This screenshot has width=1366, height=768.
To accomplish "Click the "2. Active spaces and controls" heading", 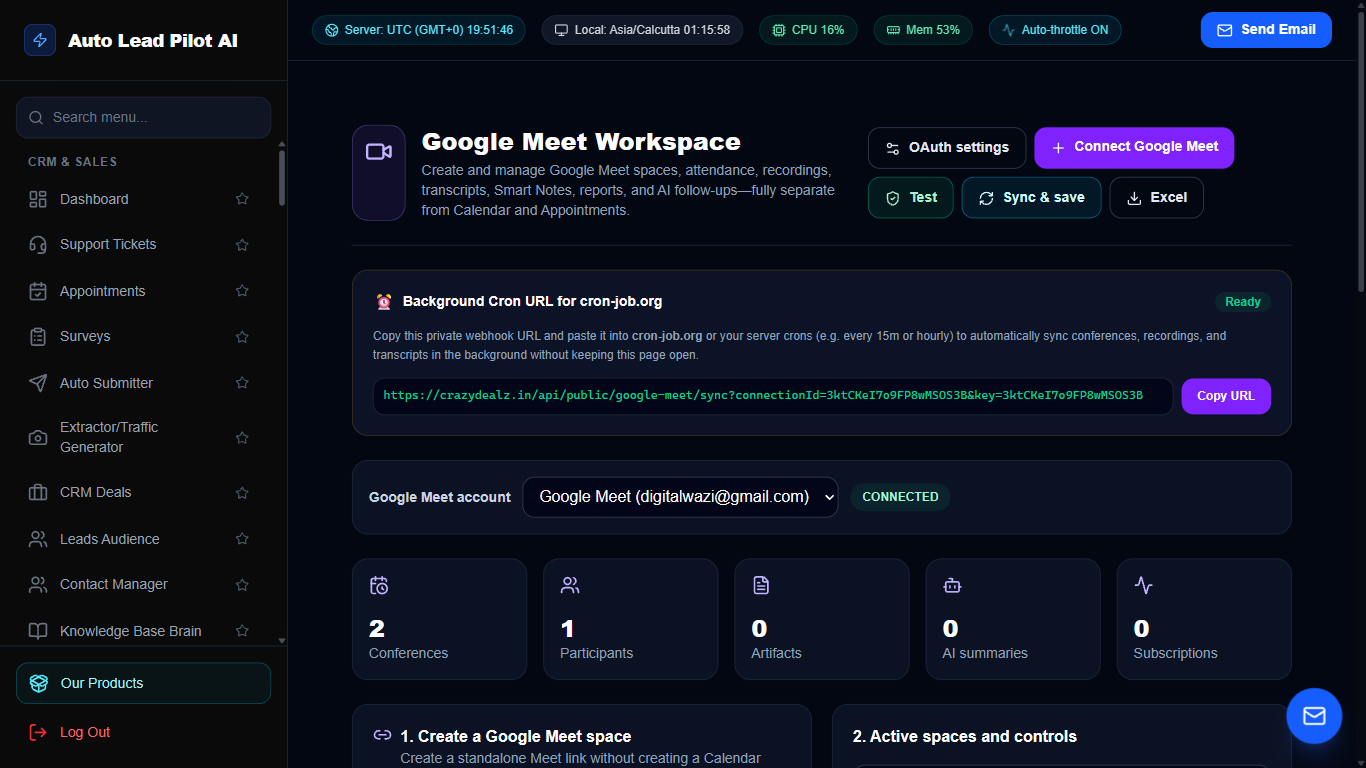I will point(965,737).
